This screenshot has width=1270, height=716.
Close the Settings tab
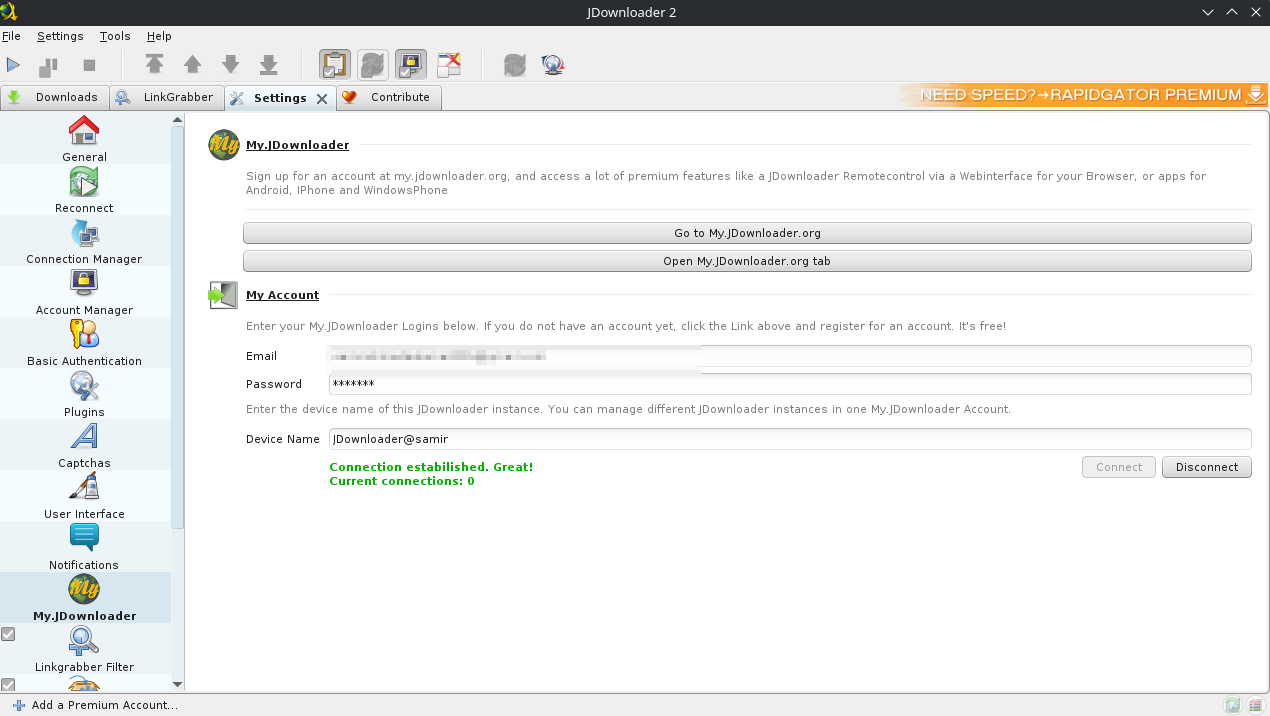[322, 98]
